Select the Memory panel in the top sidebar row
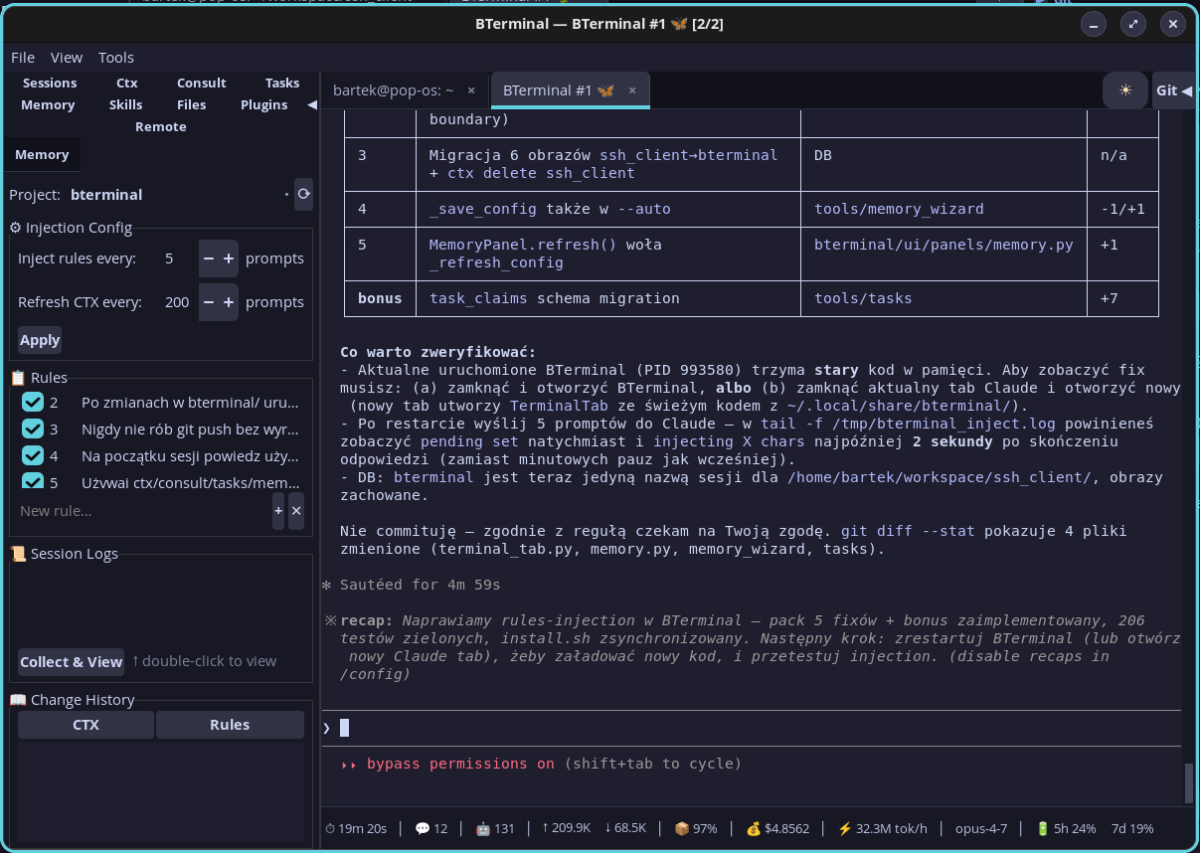Viewport: 1200px width, 853px height. (48, 105)
